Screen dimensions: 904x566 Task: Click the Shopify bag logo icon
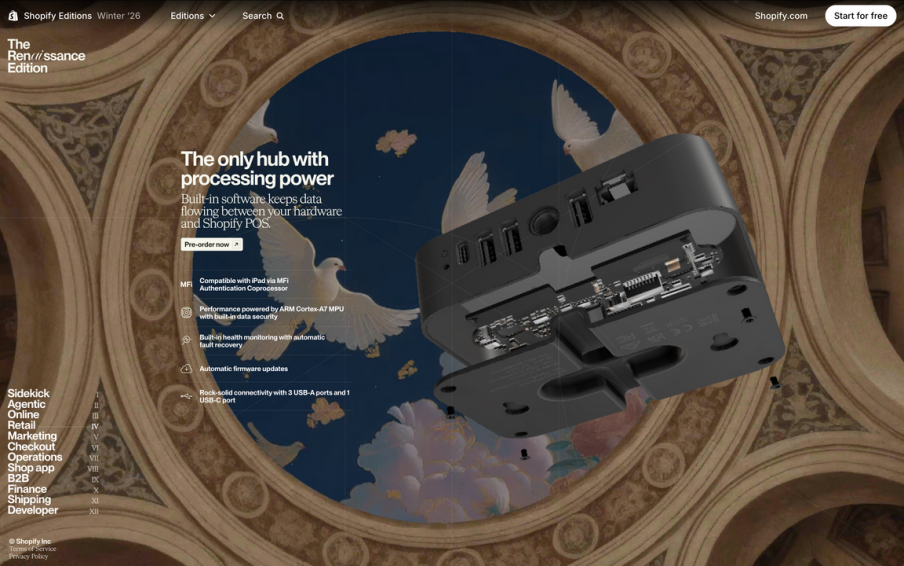tap(13, 16)
